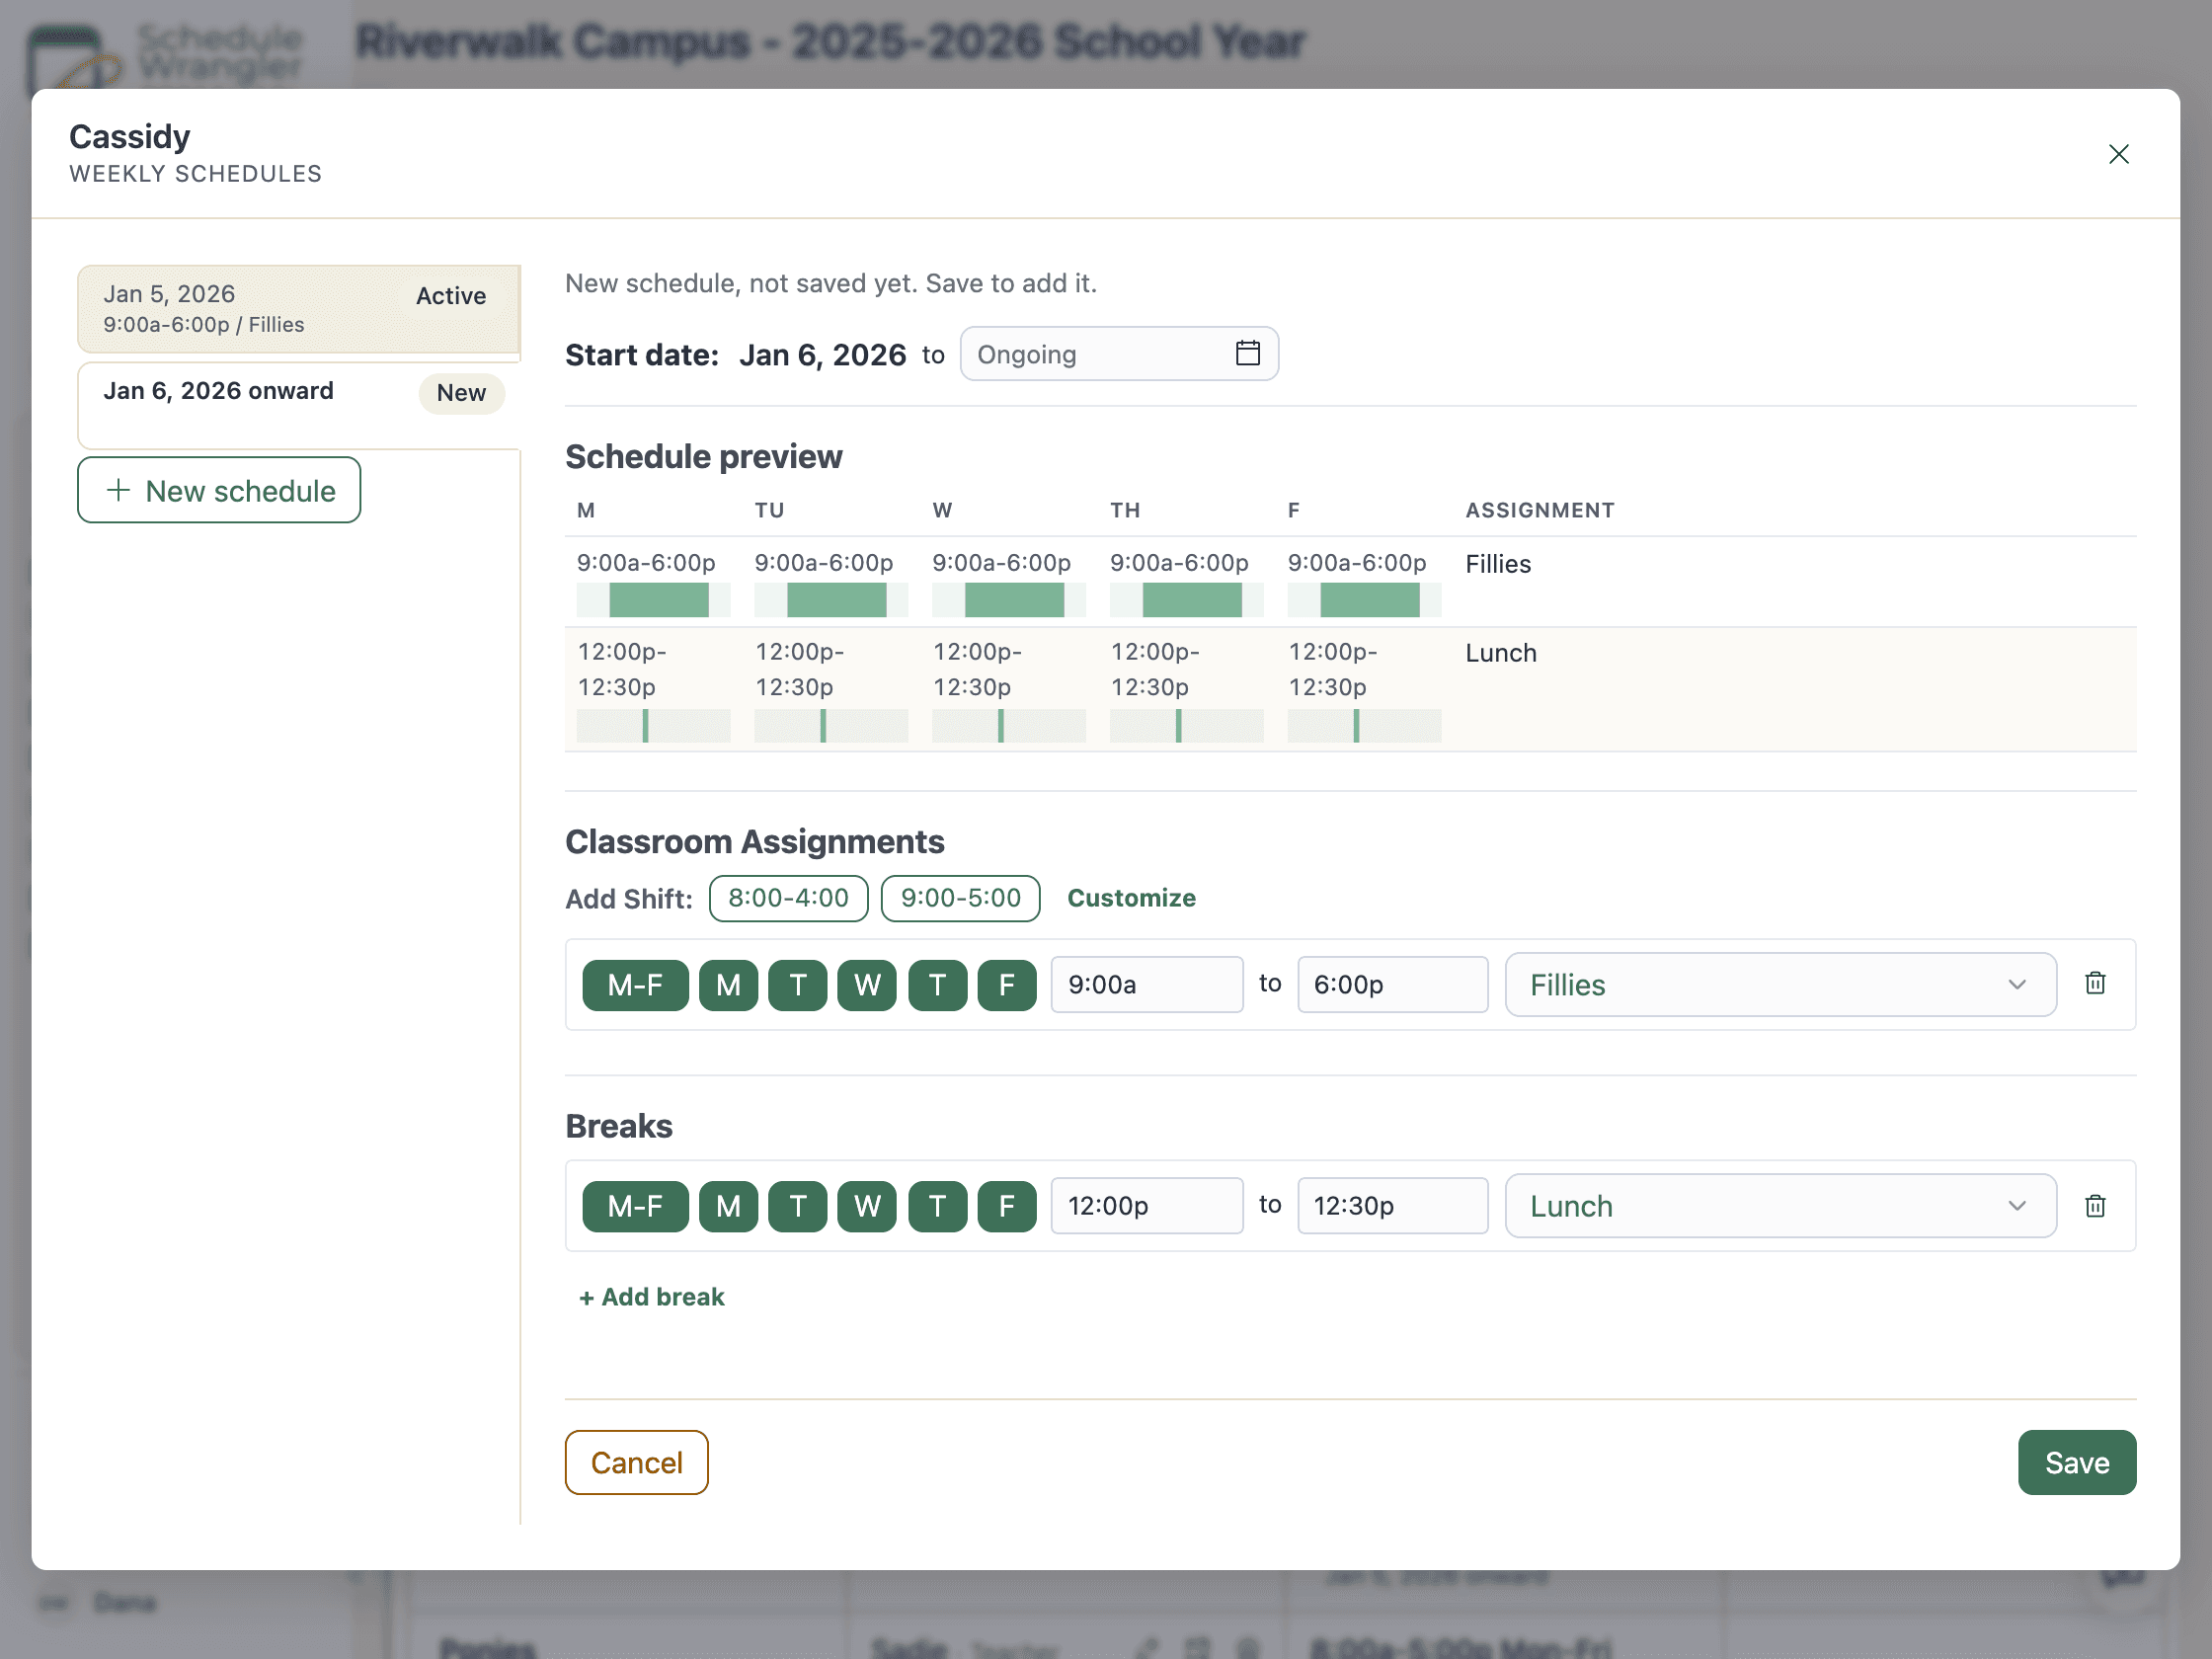Toggle M-F in Classroom Assignments row
Screen dimensions: 2212x1659
(635, 985)
